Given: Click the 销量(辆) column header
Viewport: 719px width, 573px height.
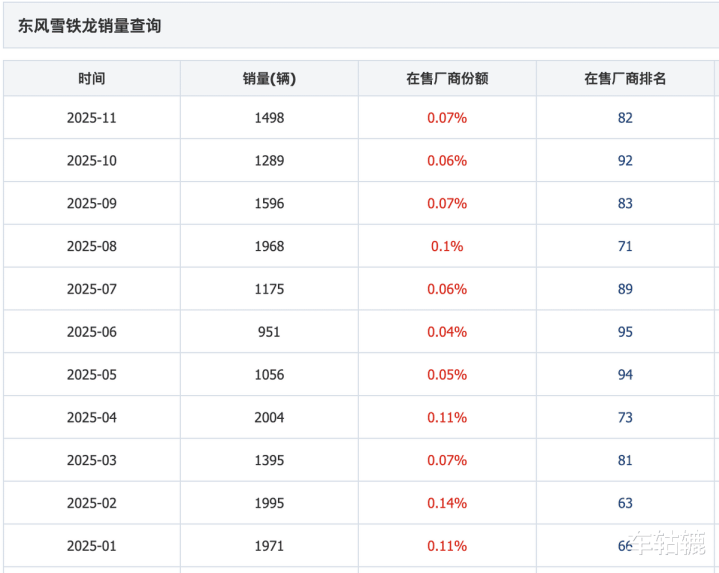Looking at the screenshot, I should click(269, 78).
